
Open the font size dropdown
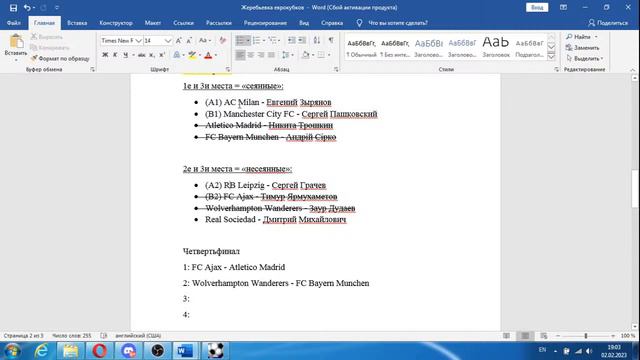(x=168, y=40)
